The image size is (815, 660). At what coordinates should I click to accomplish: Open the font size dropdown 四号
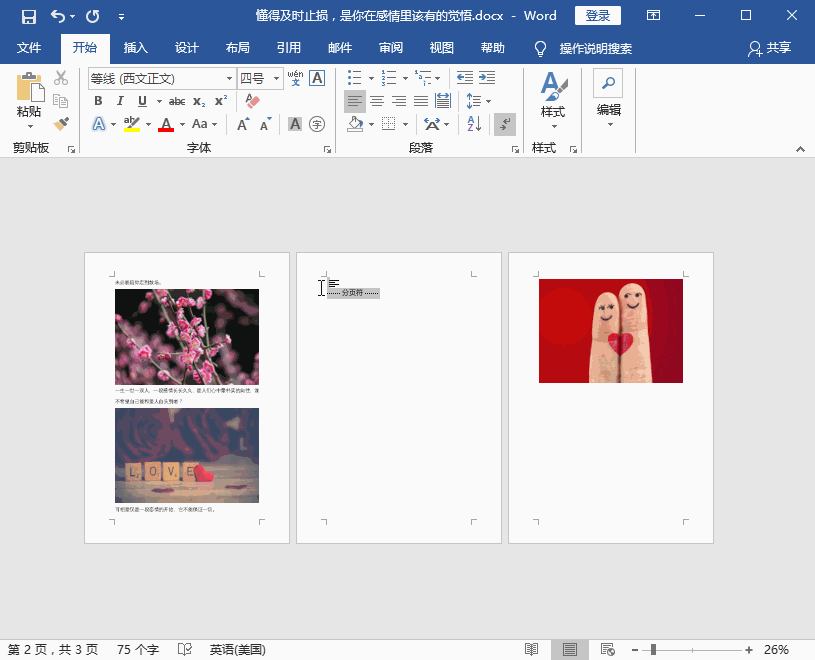point(277,78)
